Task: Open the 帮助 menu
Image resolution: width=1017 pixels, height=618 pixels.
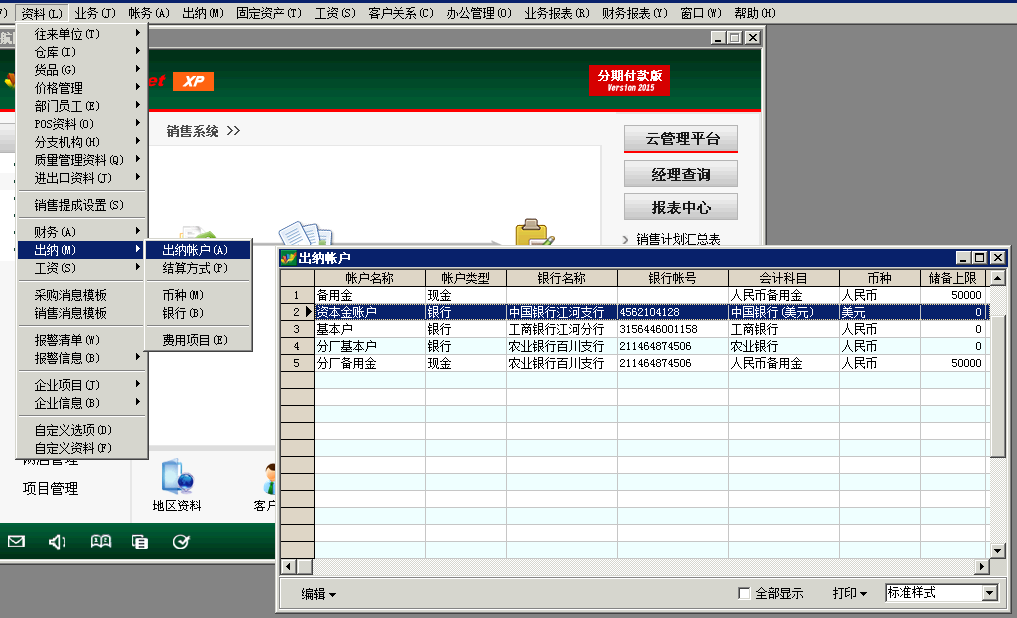Action: click(755, 13)
